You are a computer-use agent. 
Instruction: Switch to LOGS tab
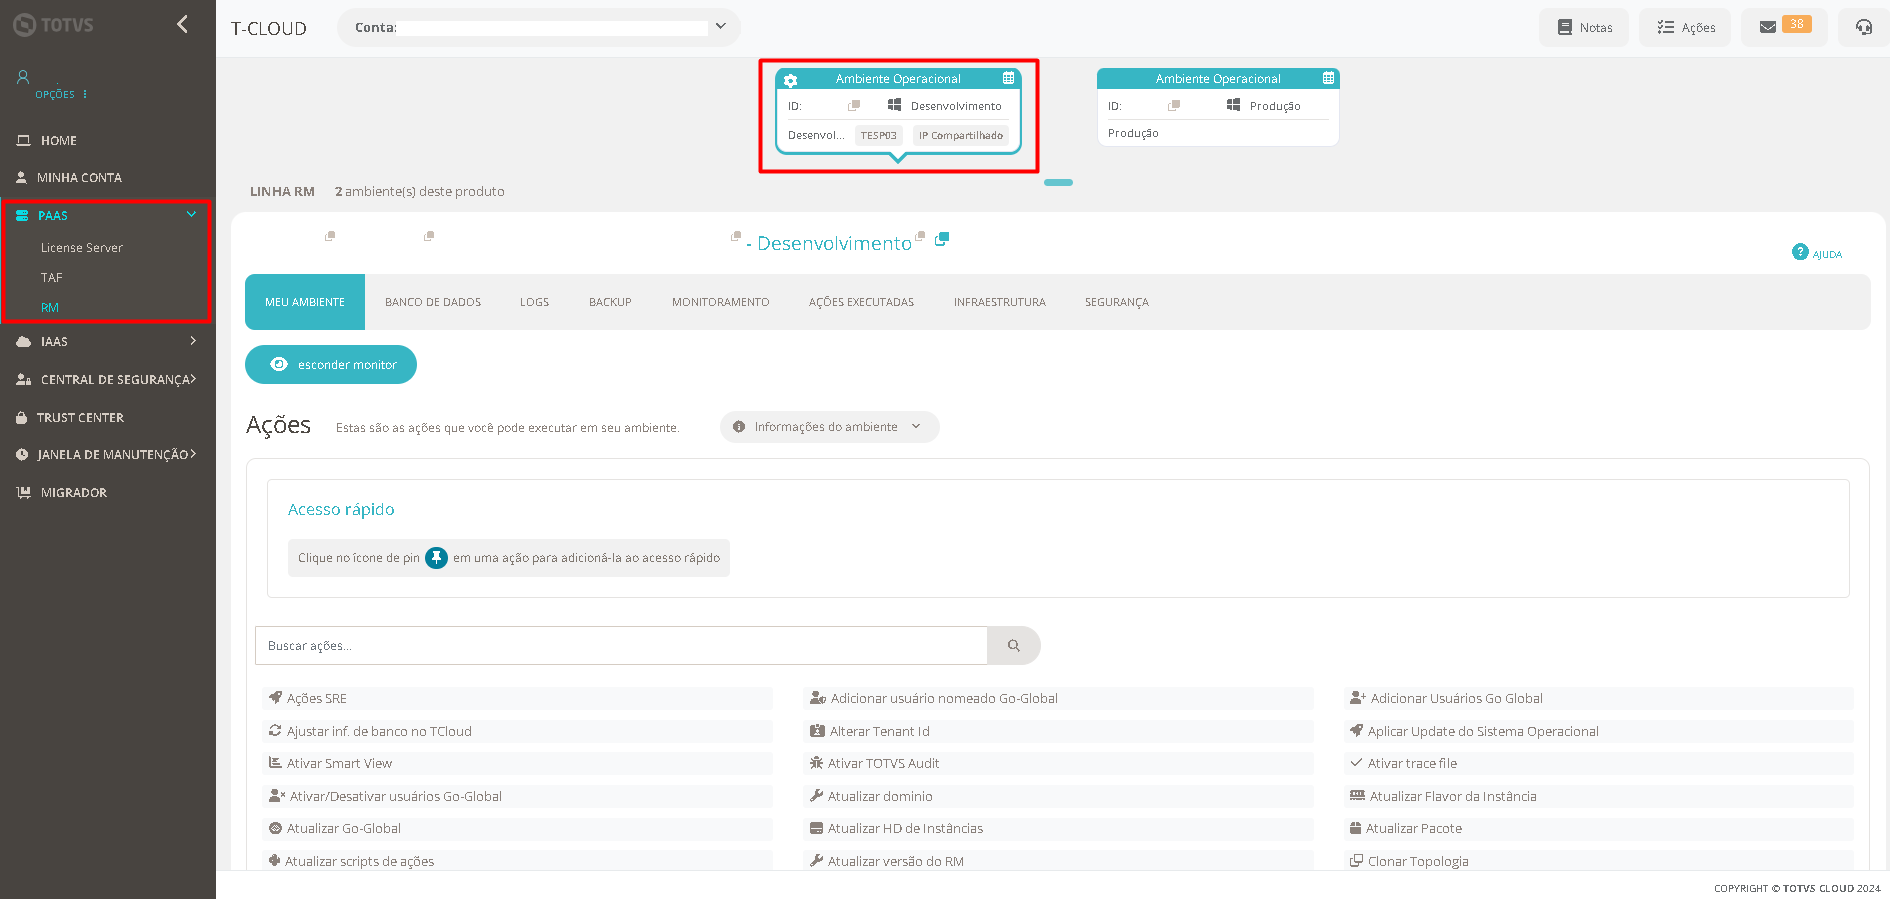[x=534, y=302]
